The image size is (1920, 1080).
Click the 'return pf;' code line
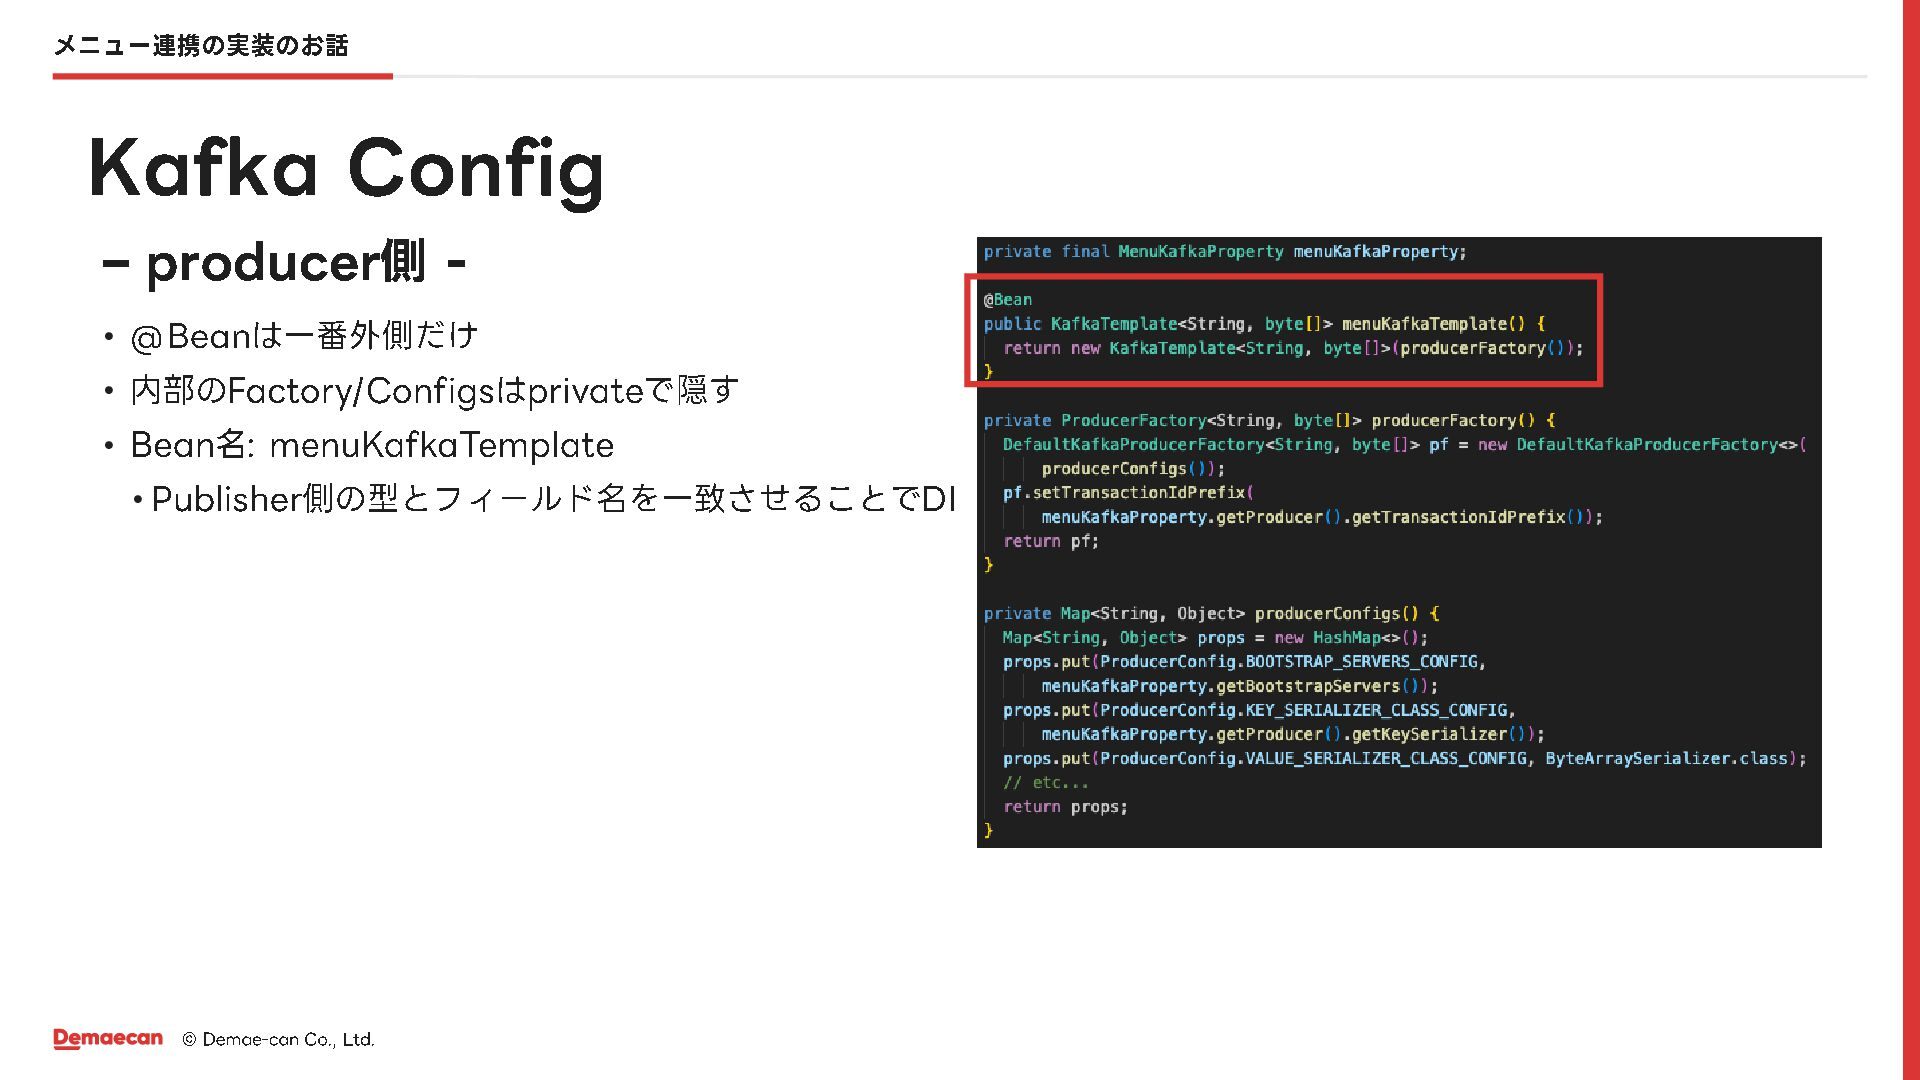tap(1051, 541)
